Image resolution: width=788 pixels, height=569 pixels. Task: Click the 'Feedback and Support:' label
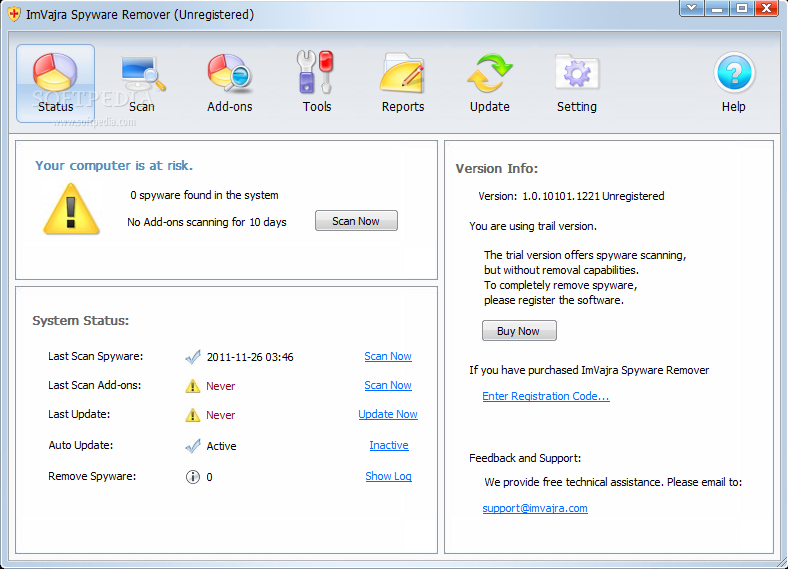point(525,458)
